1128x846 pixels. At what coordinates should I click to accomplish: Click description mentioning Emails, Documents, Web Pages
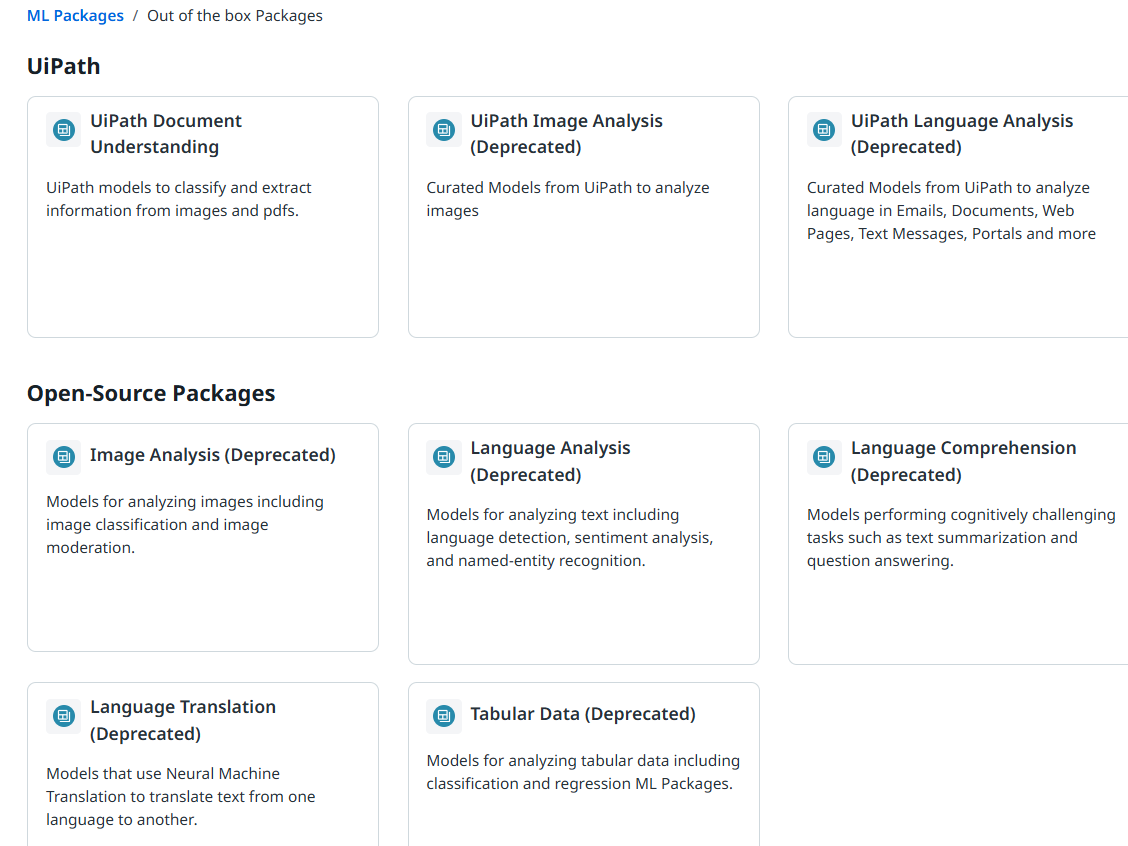point(951,211)
